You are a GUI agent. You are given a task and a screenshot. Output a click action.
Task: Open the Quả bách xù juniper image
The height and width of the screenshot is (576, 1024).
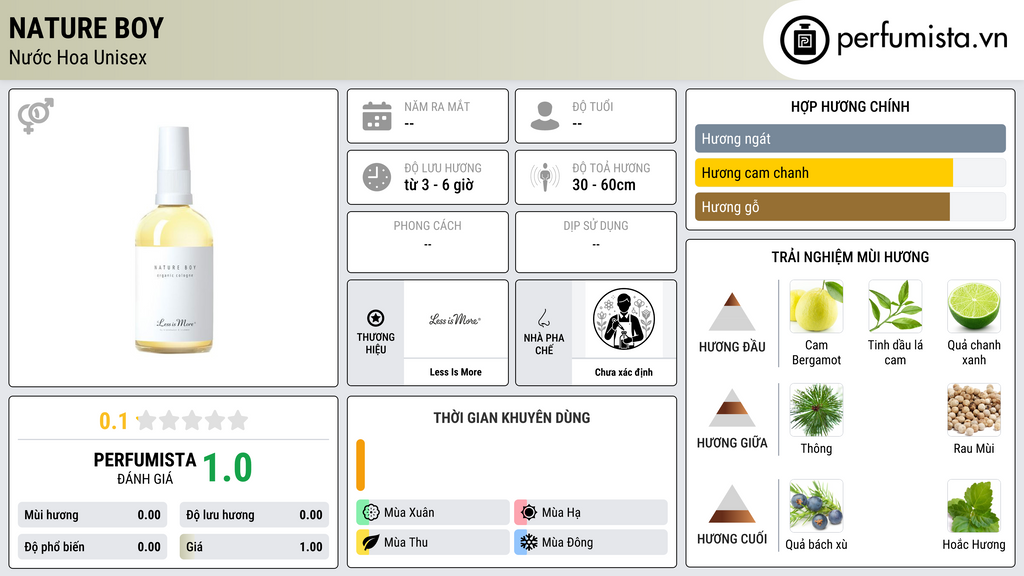point(816,506)
